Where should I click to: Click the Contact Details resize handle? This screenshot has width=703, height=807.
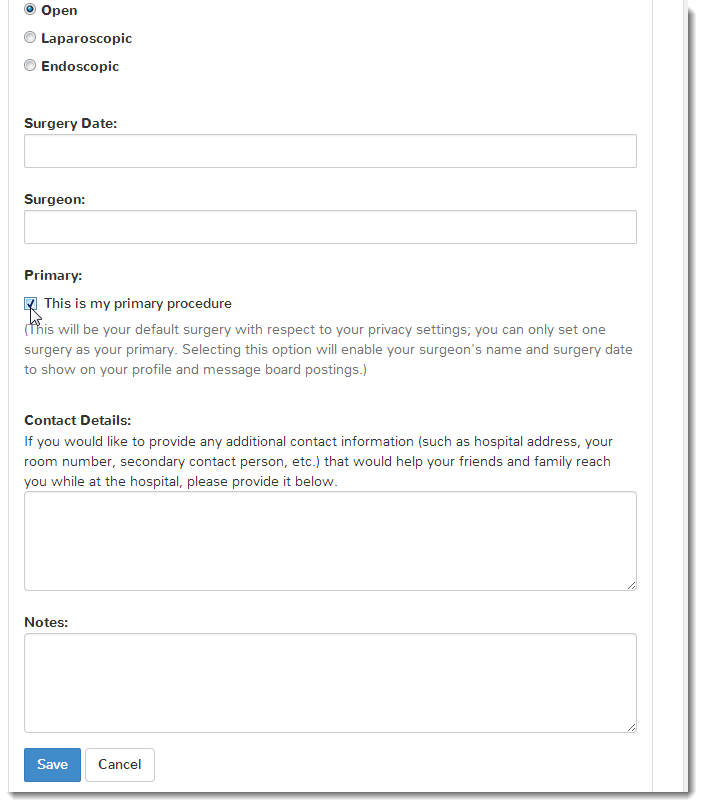pos(631,585)
